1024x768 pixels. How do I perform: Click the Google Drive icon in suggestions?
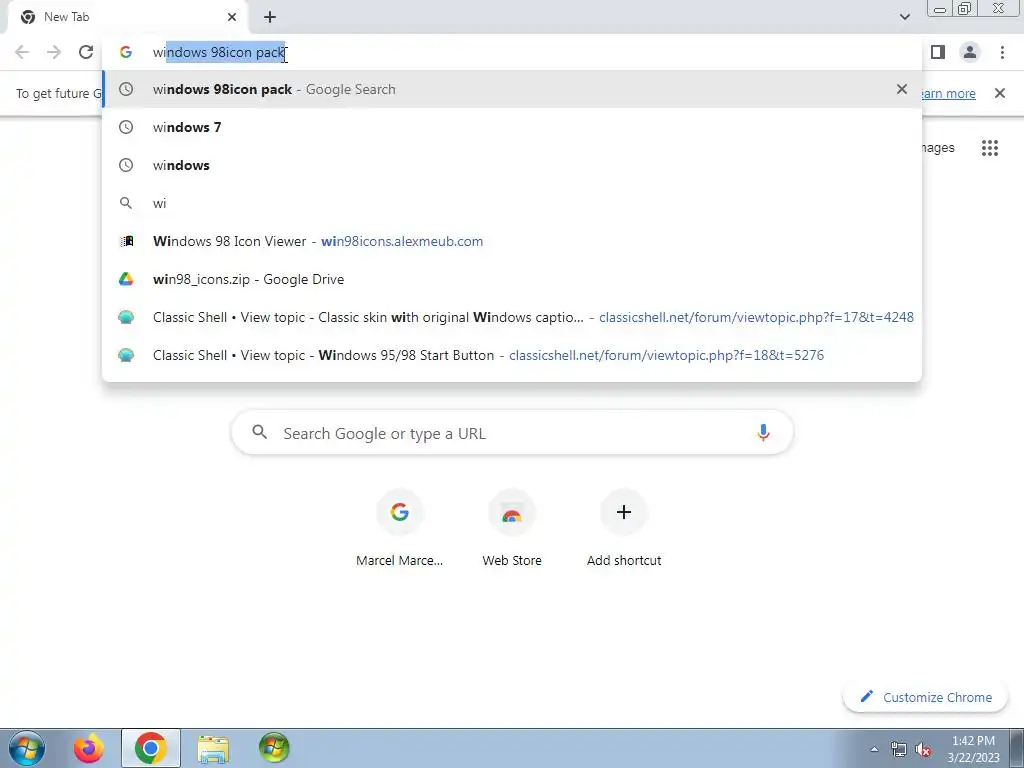[x=126, y=279]
